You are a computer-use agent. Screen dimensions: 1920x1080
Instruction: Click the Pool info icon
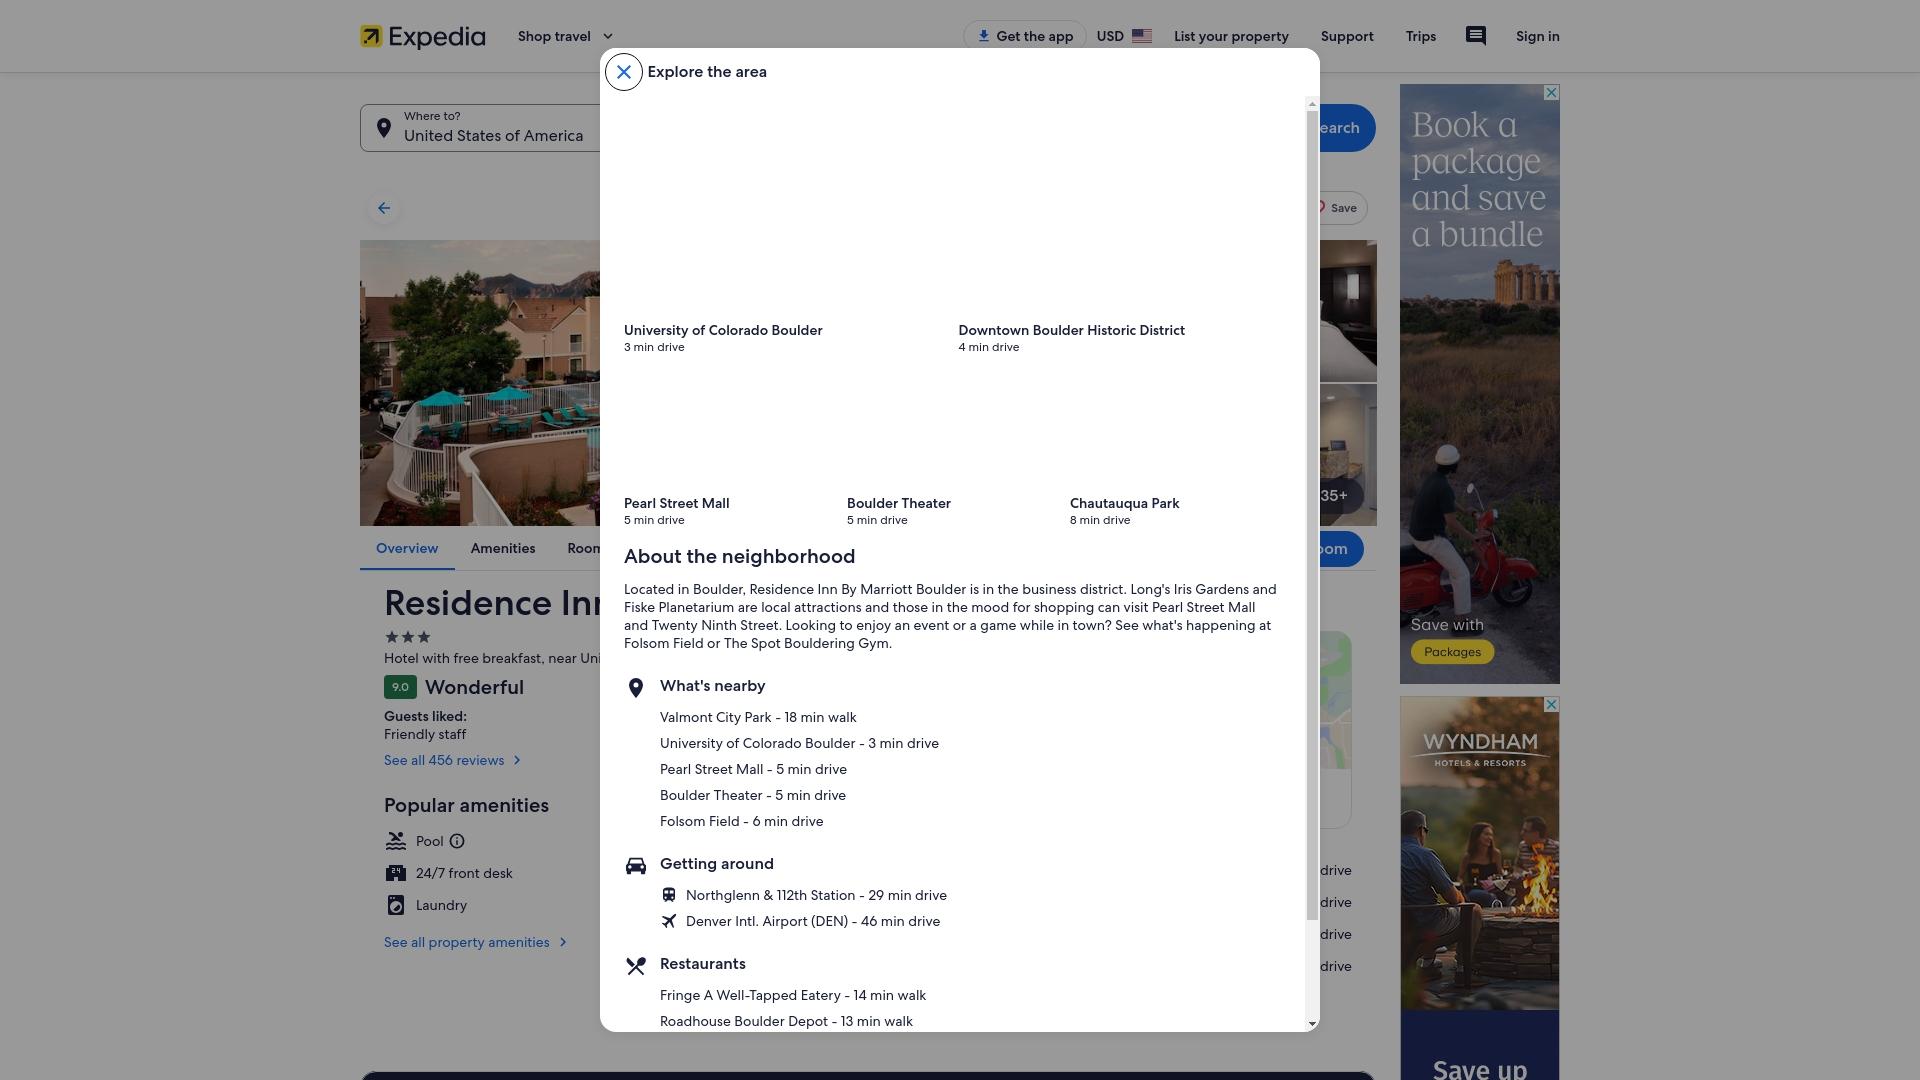[457, 841]
